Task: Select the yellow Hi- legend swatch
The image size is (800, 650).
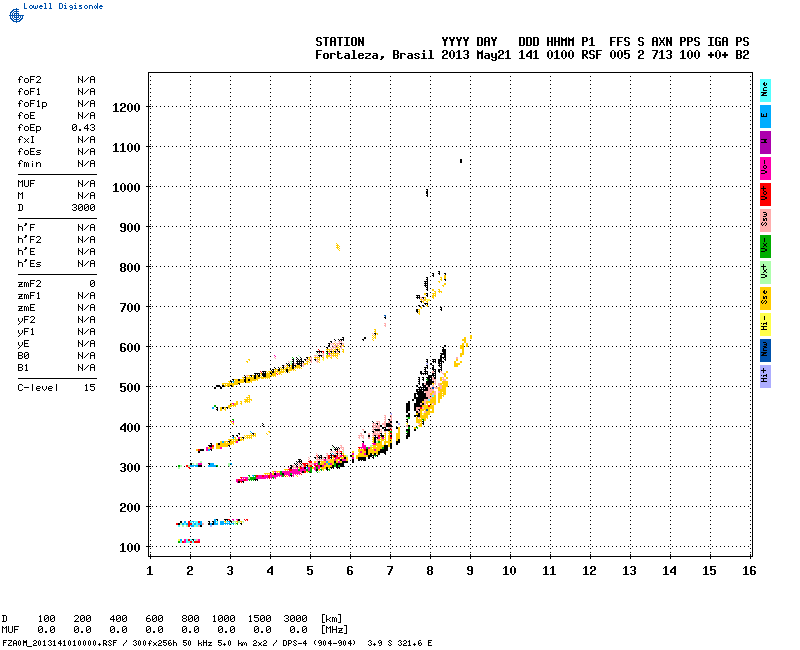Action: coord(765,324)
